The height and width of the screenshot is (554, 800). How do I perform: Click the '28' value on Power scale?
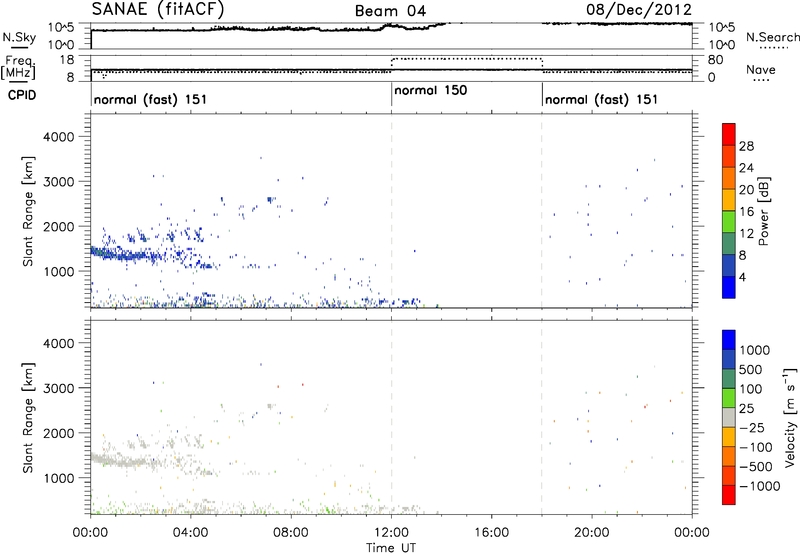tap(746, 146)
